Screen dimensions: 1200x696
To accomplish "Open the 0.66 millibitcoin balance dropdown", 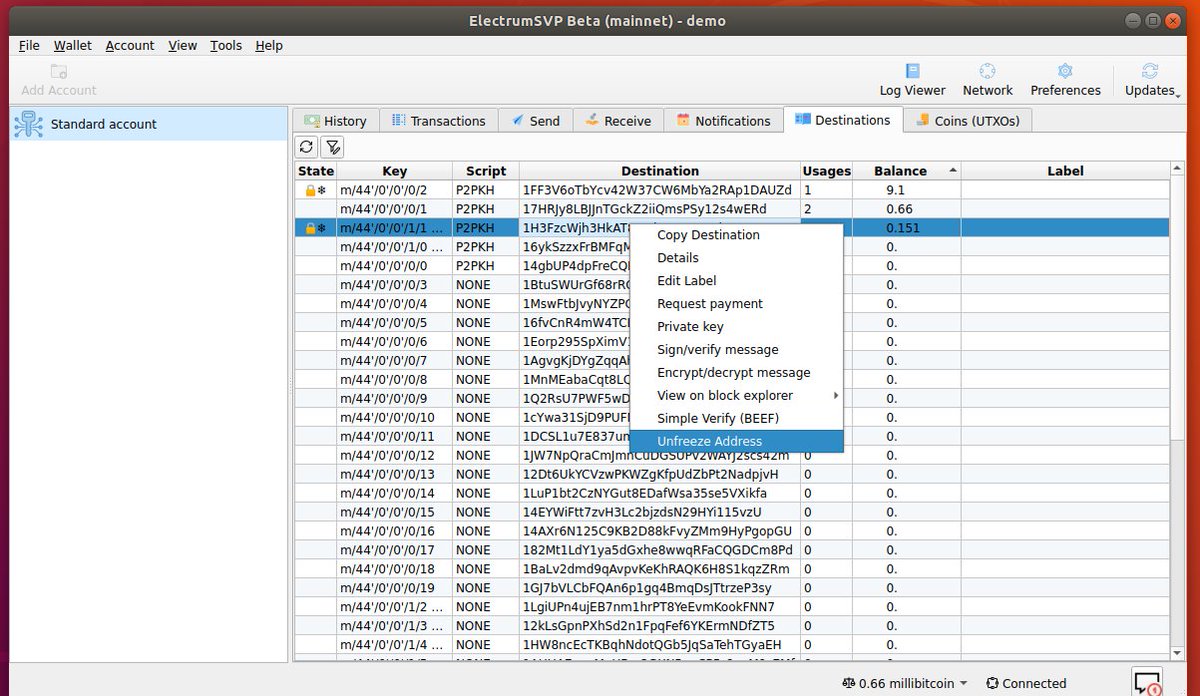I will click(x=905, y=683).
